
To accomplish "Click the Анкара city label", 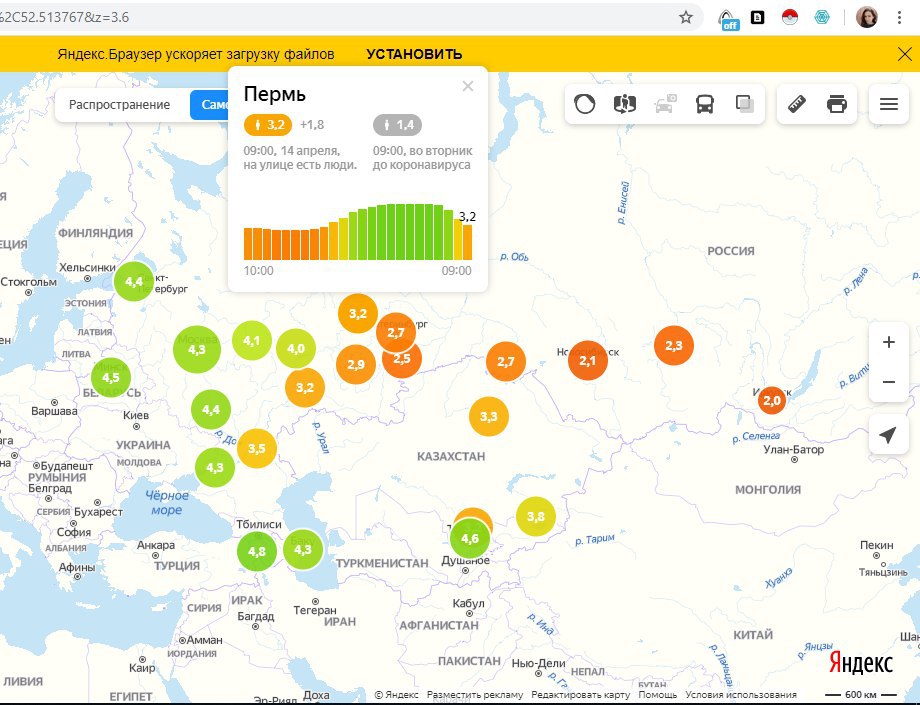I will pos(155,545).
